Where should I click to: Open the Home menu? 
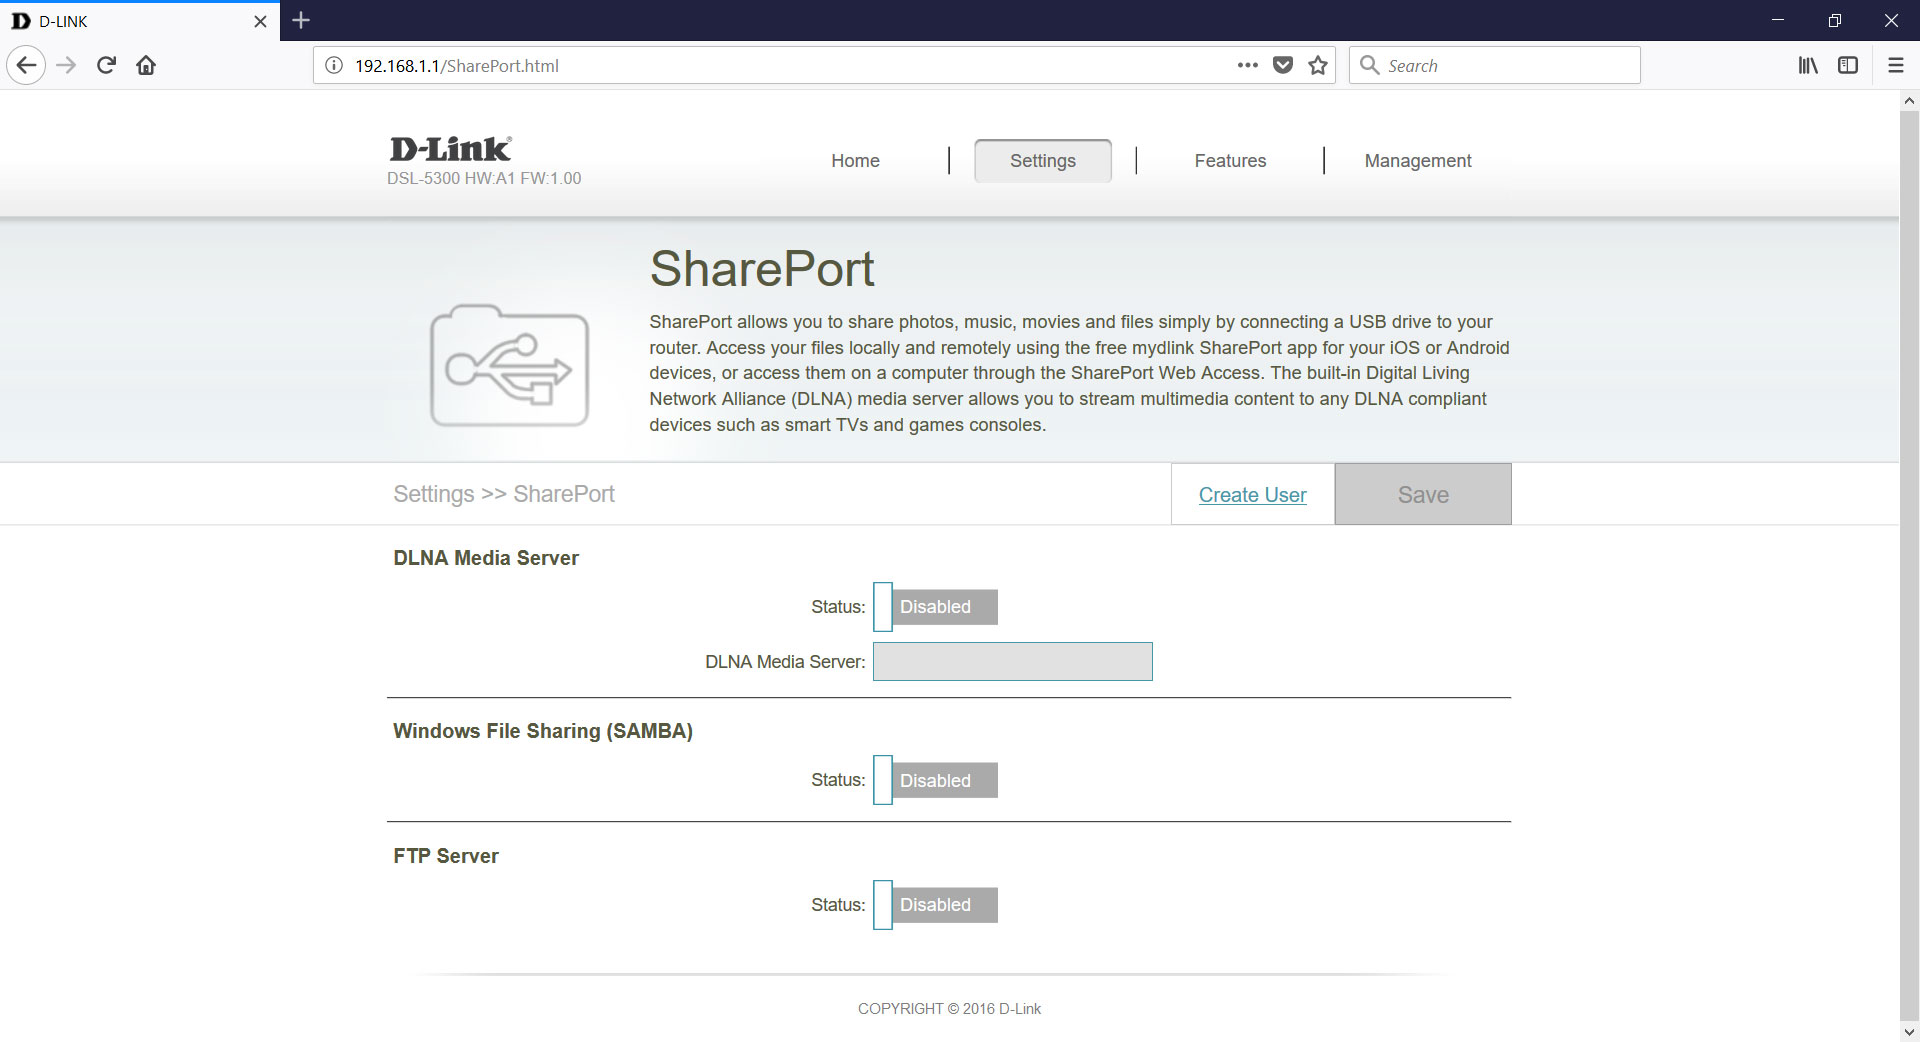(855, 161)
